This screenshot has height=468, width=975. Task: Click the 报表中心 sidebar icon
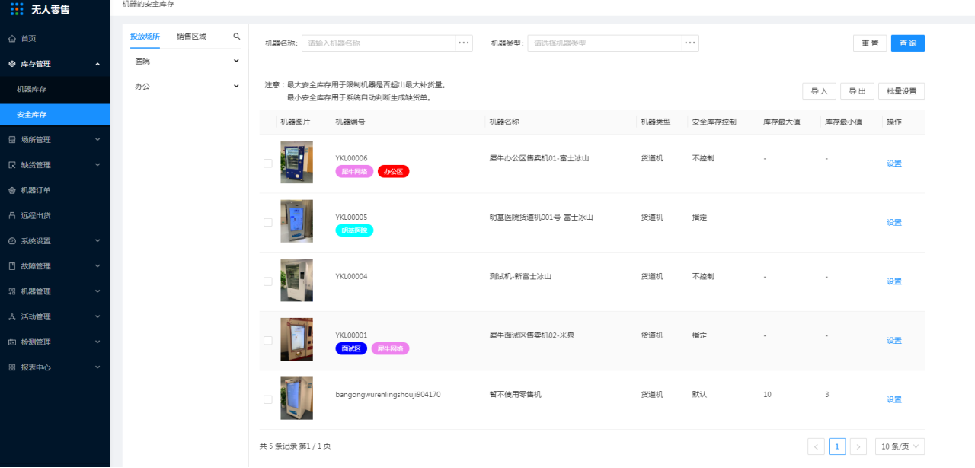coord(12,367)
